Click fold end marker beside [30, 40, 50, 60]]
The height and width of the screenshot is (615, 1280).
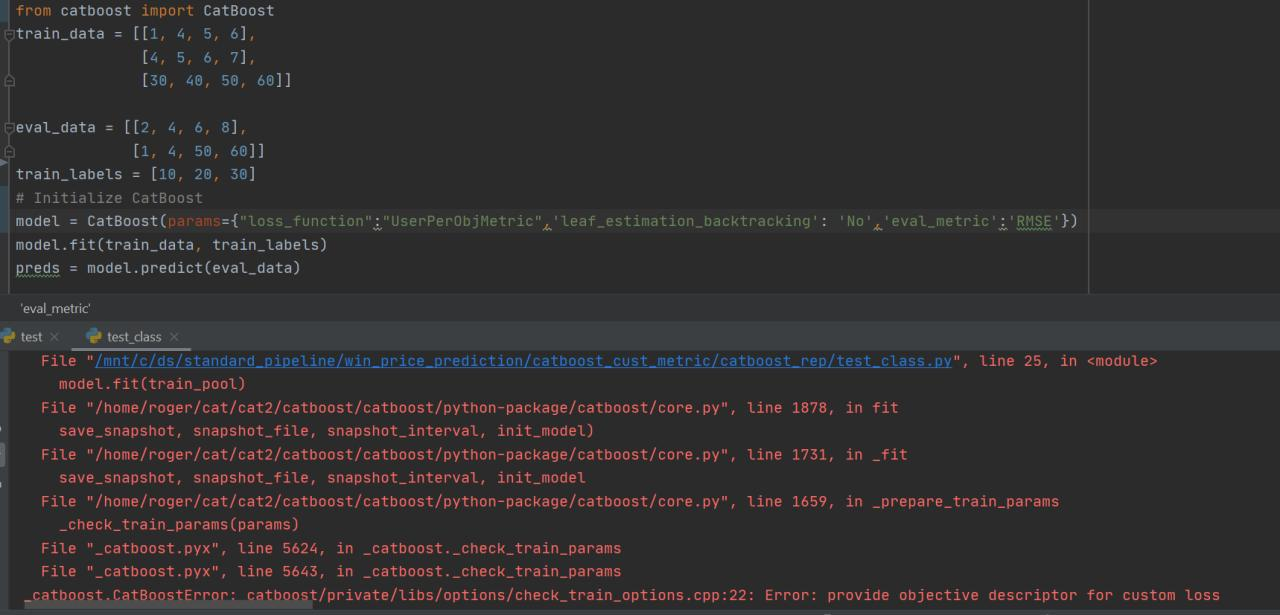point(9,81)
